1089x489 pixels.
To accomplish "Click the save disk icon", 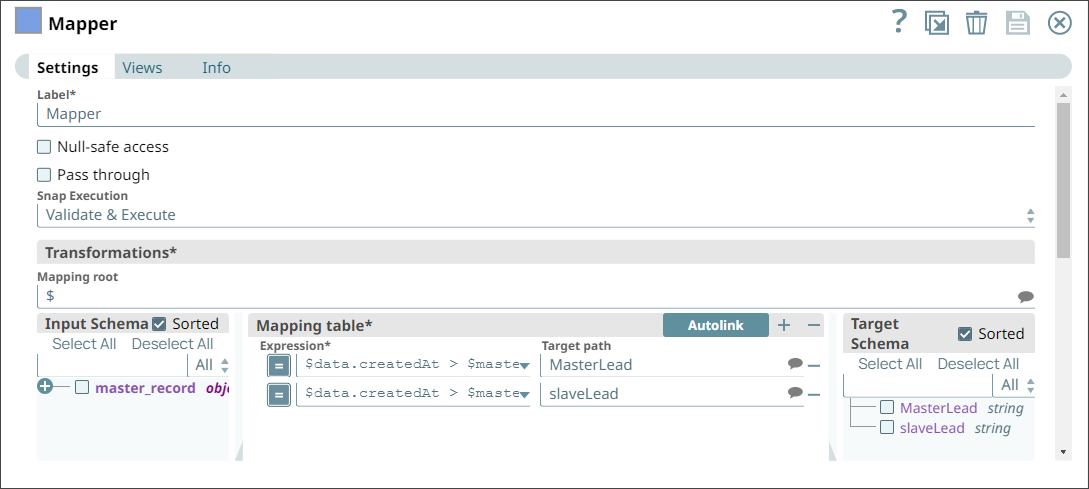I will tap(1017, 24).
